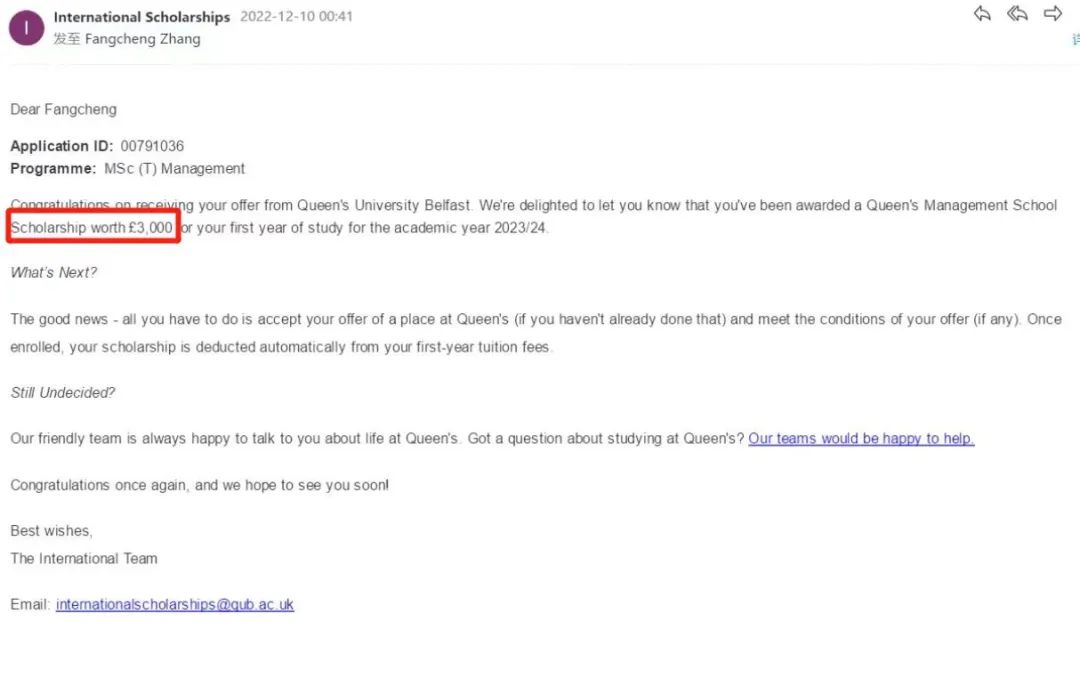This screenshot has height=678, width=1080.
Task: Click "The International Team" signature
Action: pos(84,558)
